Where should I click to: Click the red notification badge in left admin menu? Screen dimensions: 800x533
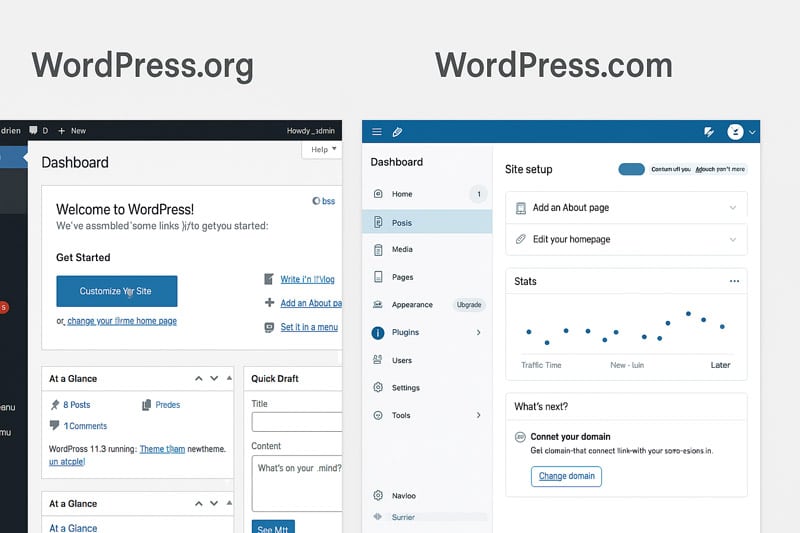pyautogui.click(x=3, y=308)
